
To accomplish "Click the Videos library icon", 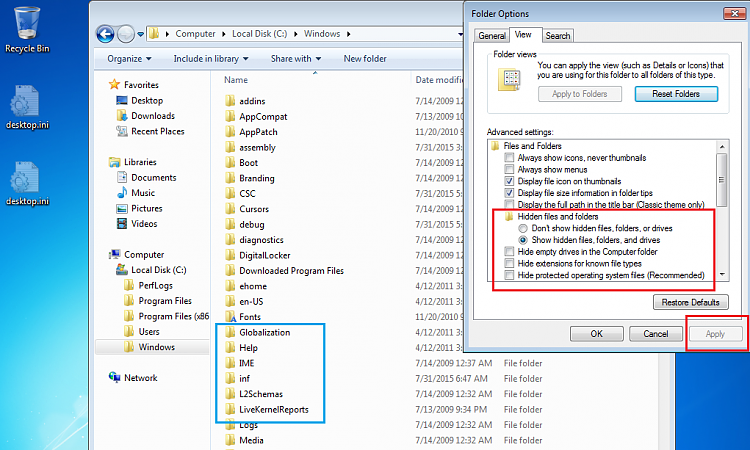I will (122, 224).
